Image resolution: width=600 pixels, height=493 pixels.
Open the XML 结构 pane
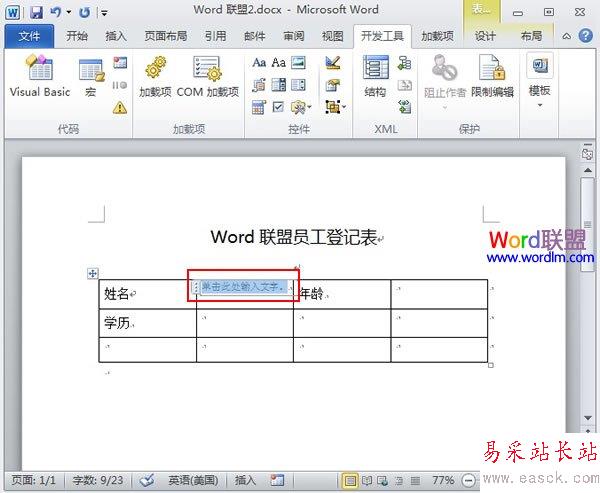tap(375, 76)
